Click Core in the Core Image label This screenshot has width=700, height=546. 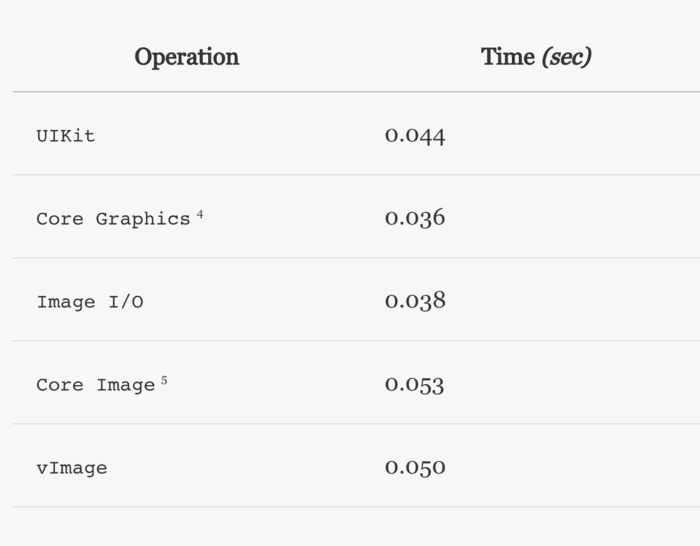(x=60, y=385)
